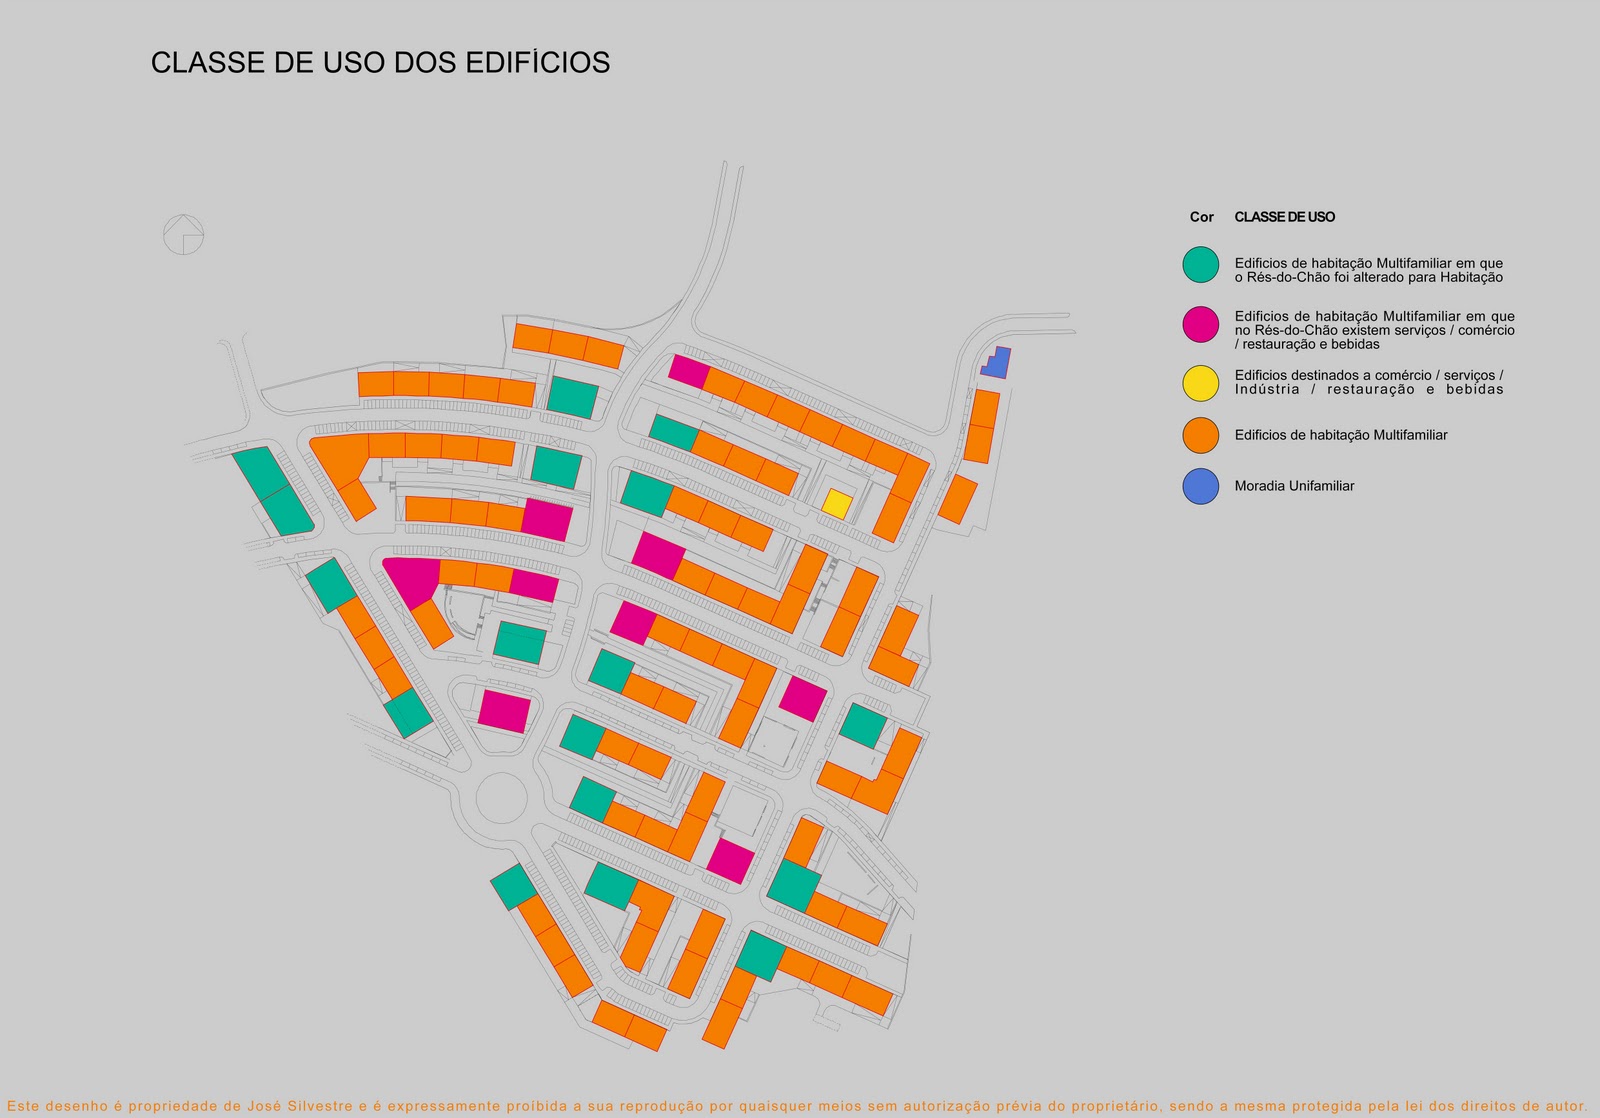
Task: Expand the CLASSE DE USO legend header
Action: 1284,214
